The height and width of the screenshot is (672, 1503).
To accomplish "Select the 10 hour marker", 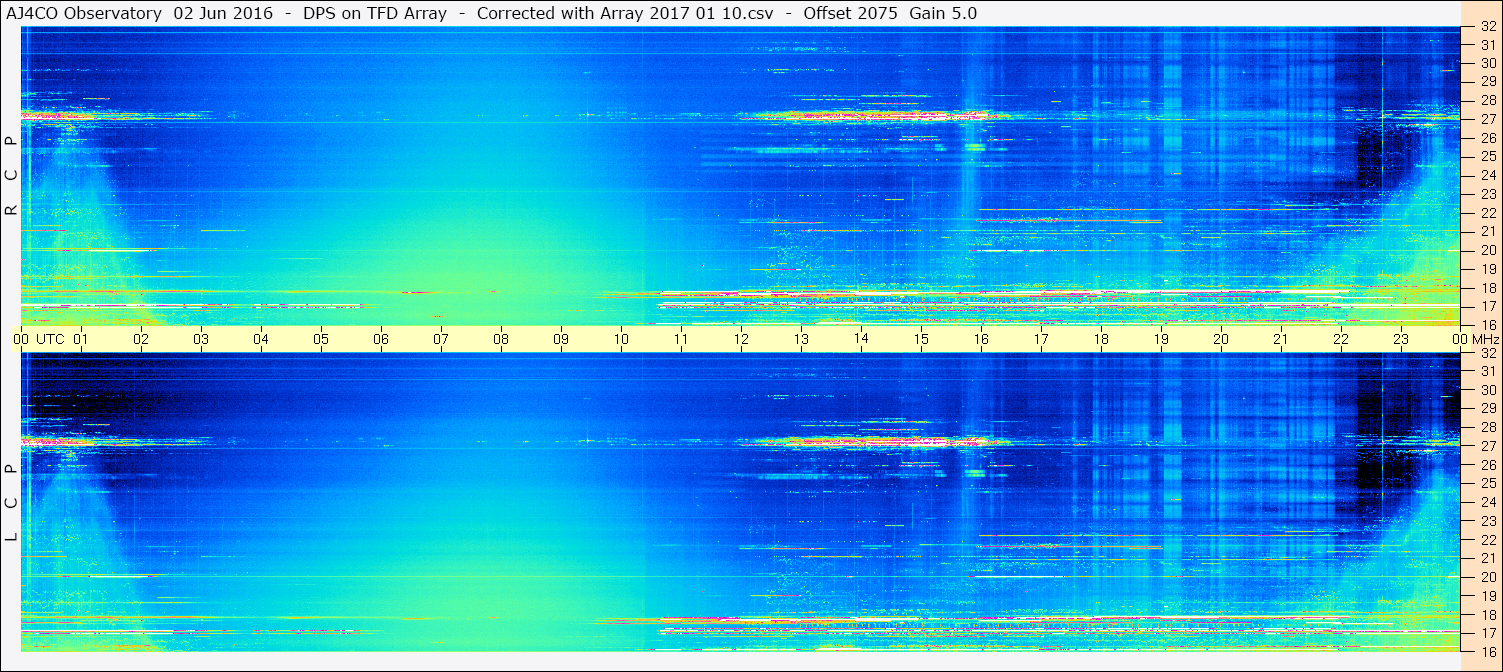I will (621, 339).
